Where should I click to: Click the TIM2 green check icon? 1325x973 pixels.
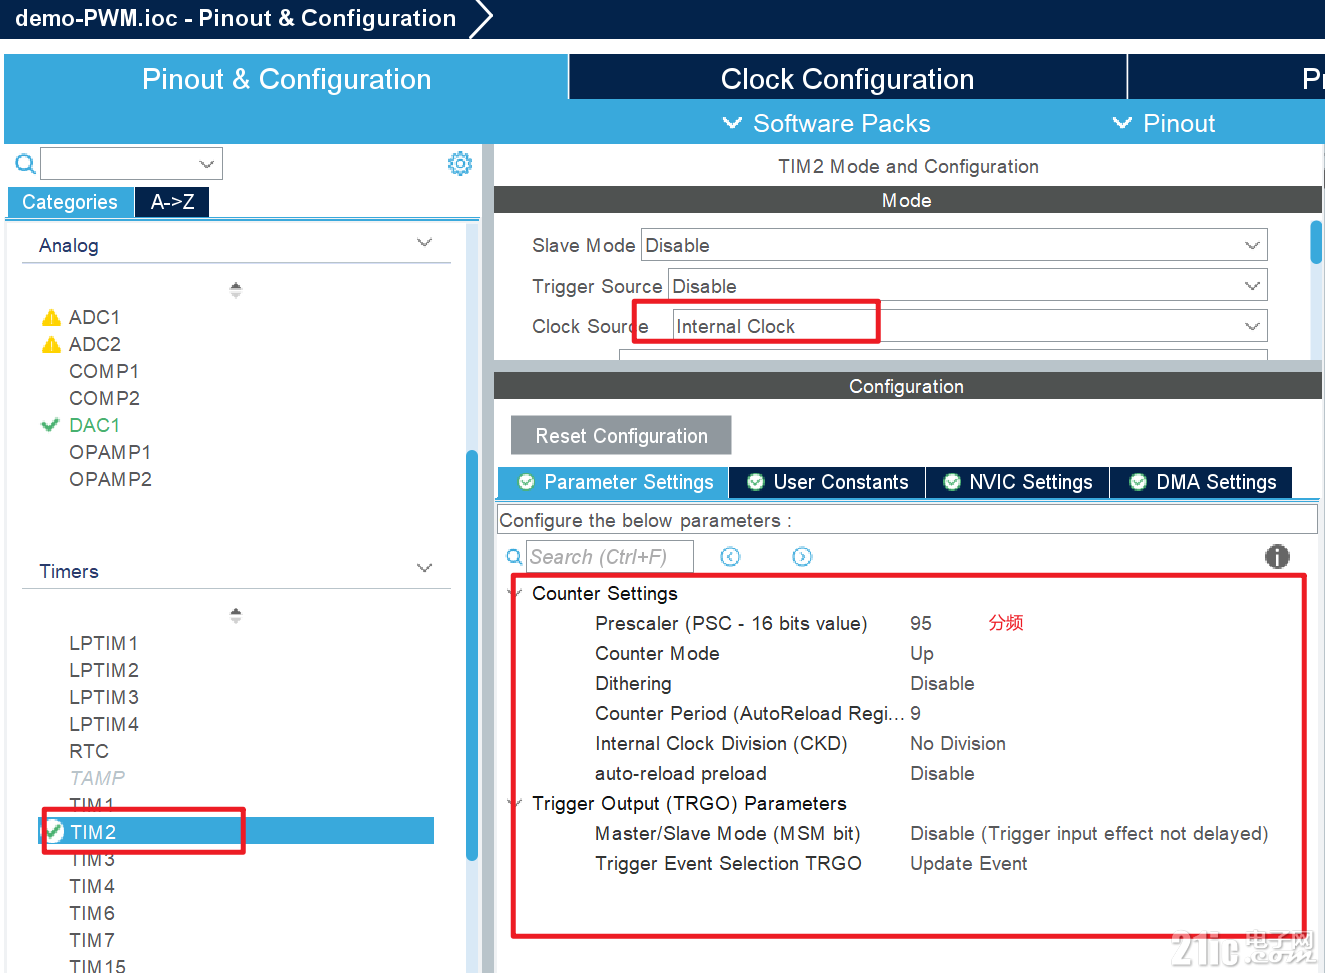(x=54, y=831)
